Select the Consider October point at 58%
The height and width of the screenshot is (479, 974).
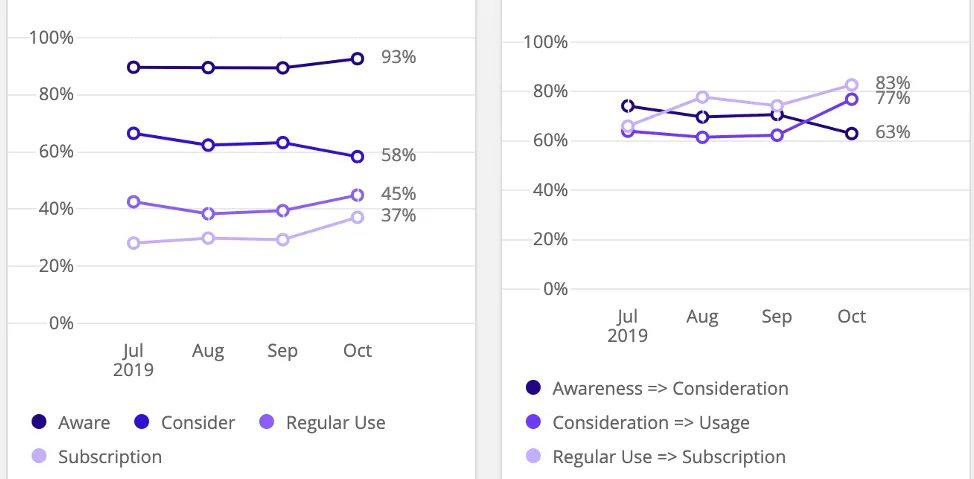357,156
